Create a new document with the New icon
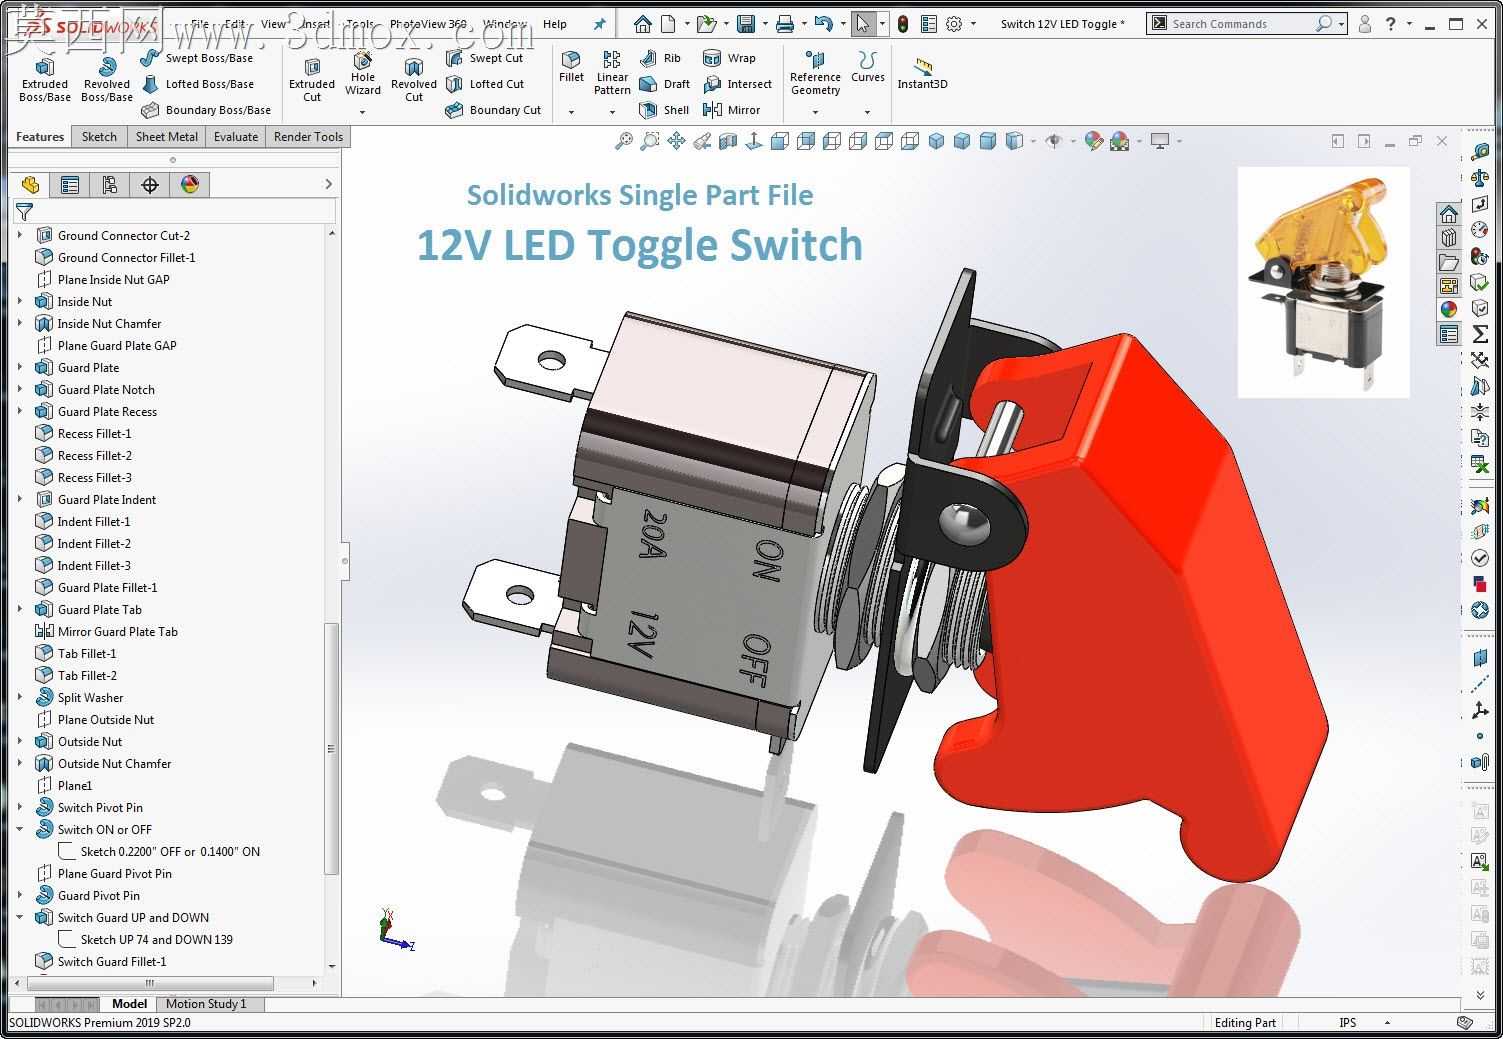 [x=668, y=24]
